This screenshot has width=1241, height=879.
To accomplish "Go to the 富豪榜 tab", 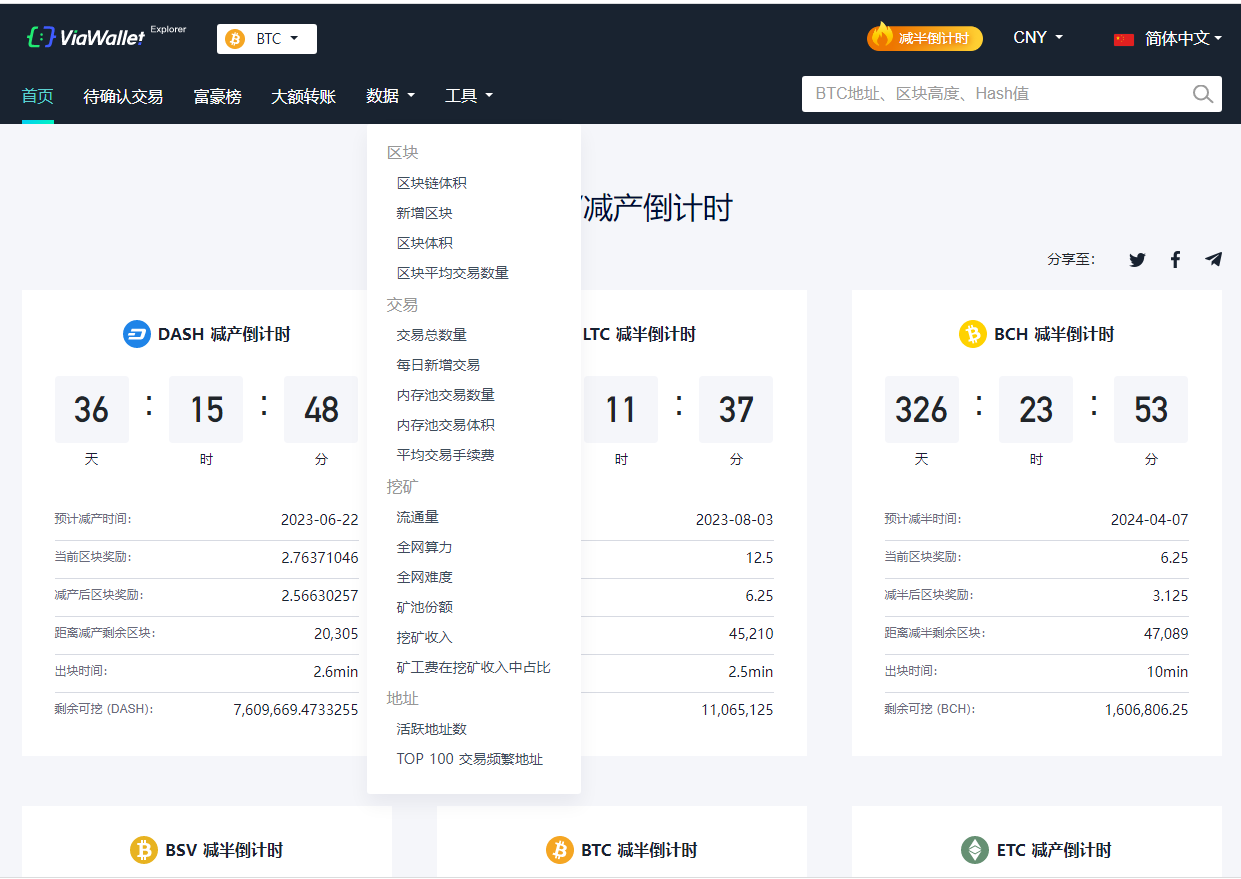I will pyautogui.click(x=217, y=97).
